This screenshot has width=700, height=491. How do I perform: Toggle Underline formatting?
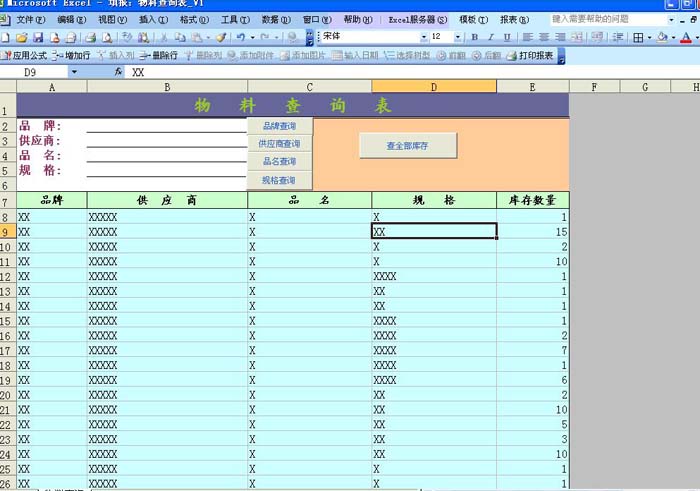click(x=507, y=38)
